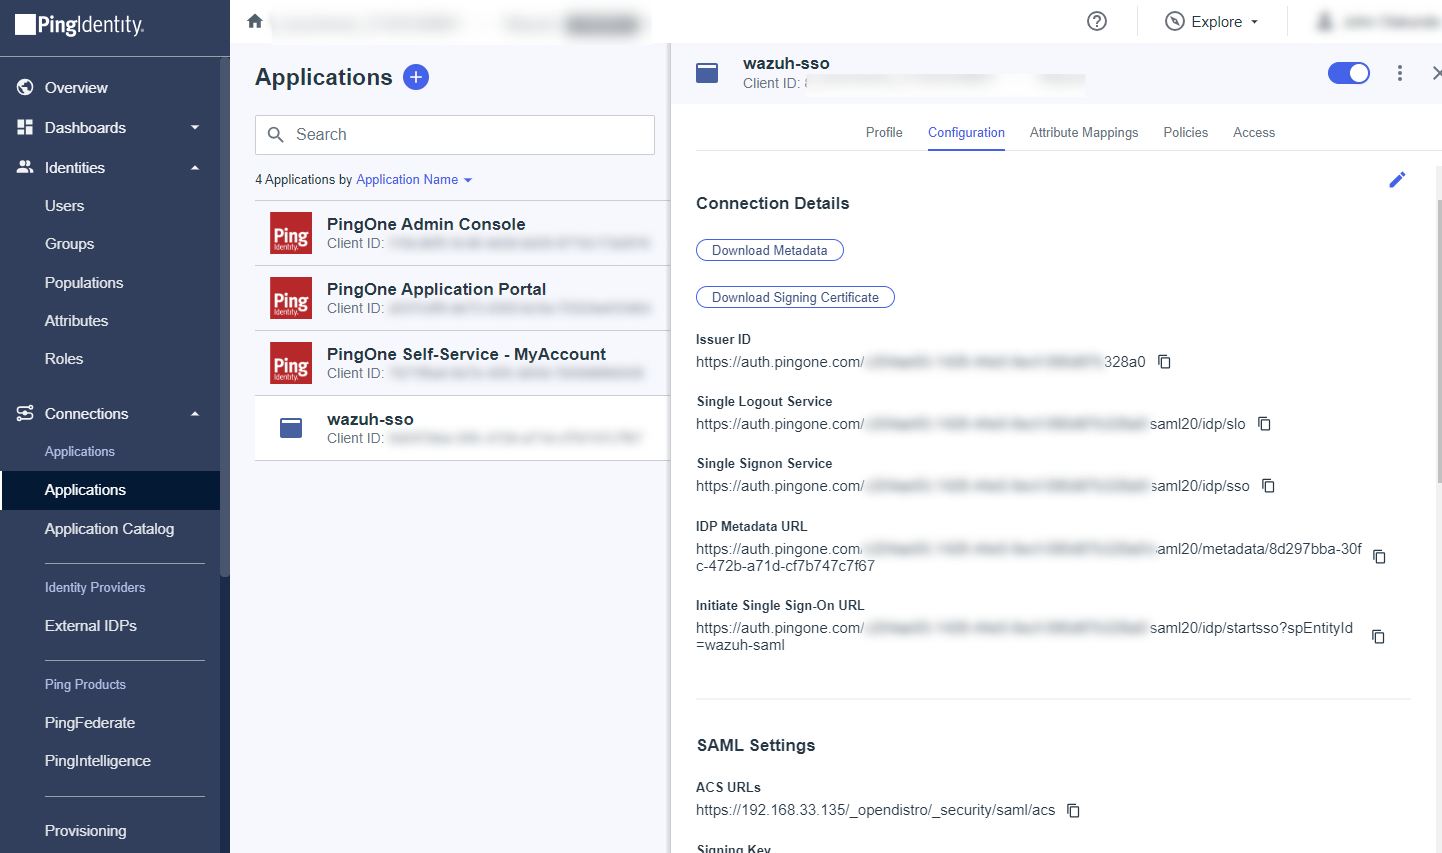Disable the wazuh-sso application toggle
Screen dimensions: 1442x853
click(x=1348, y=73)
